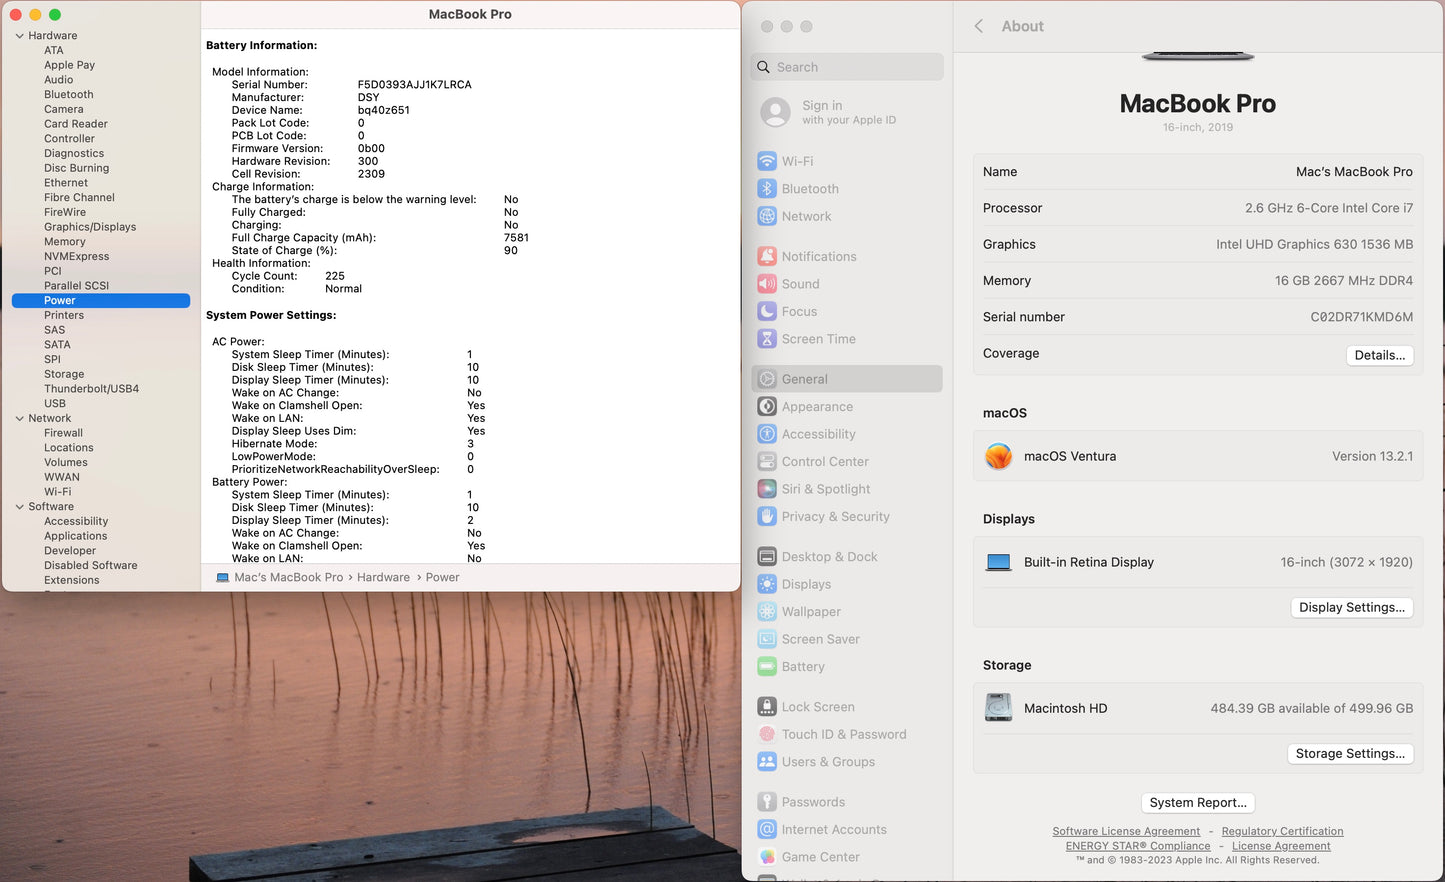Collapse the Hardware section in System Information
The height and width of the screenshot is (882, 1445).
click(20, 35)
